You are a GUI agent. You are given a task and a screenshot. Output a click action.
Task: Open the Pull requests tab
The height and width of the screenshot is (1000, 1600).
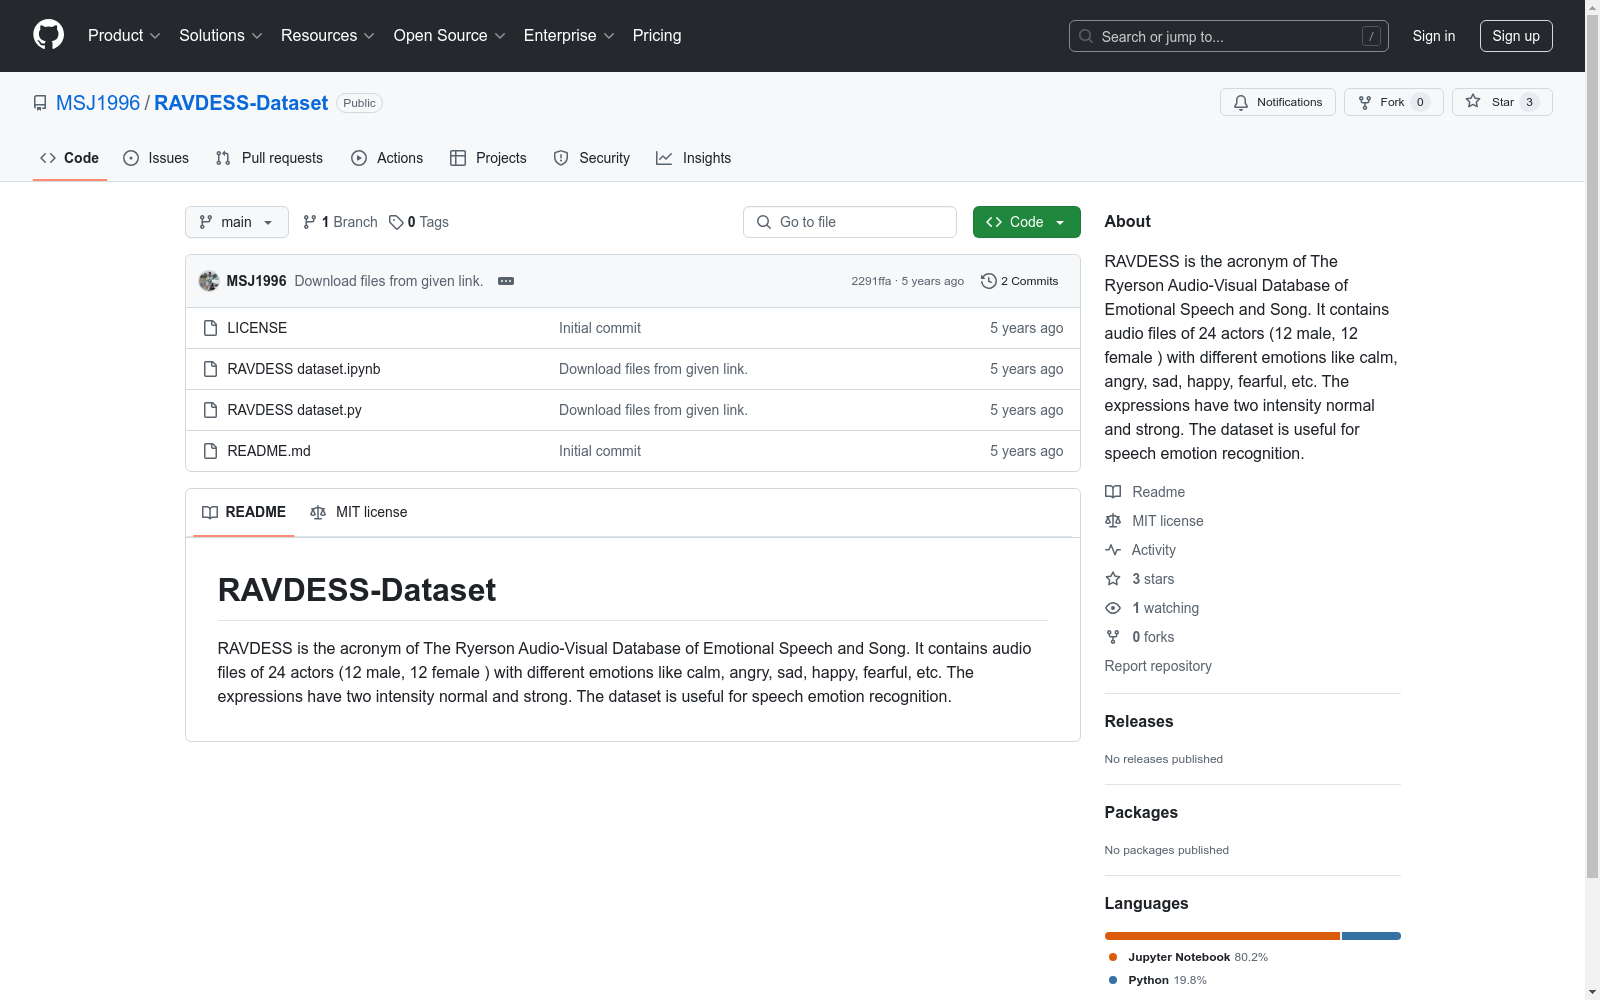(269, 158)
